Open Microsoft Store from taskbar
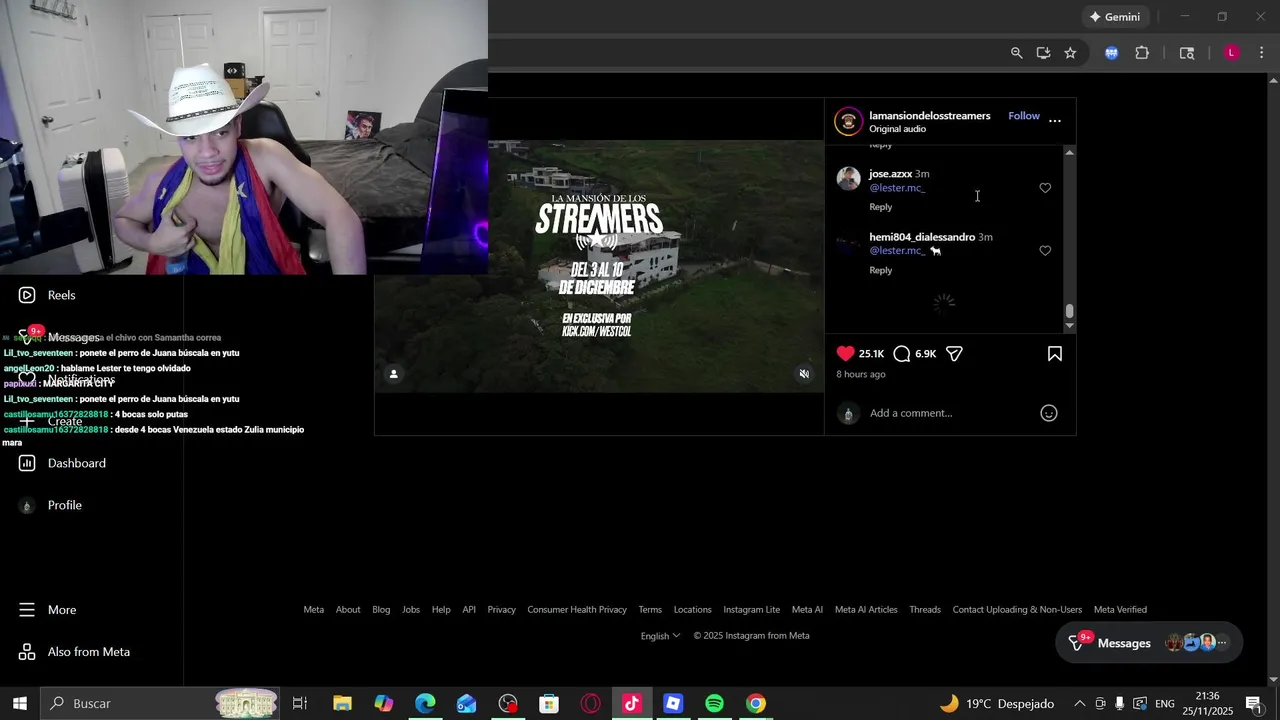The height and width of the screenshot is (720, 1280). click(x=549, y=703)
